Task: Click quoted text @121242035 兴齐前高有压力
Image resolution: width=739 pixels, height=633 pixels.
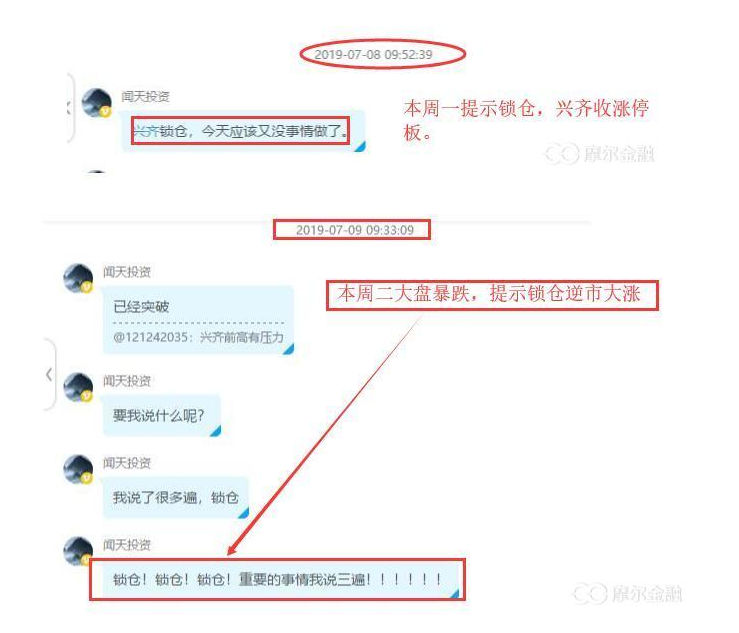Action: click(x=198, y=337)
